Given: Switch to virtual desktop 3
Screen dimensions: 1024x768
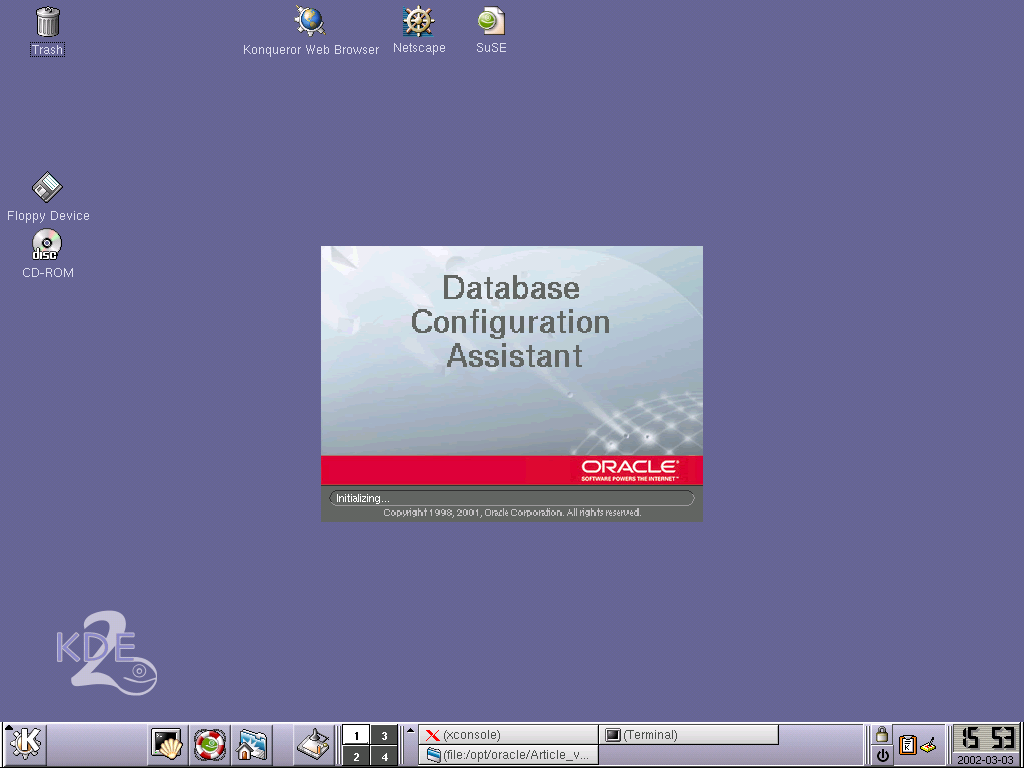Looking at the screenshot, I should tap(384, 735).
